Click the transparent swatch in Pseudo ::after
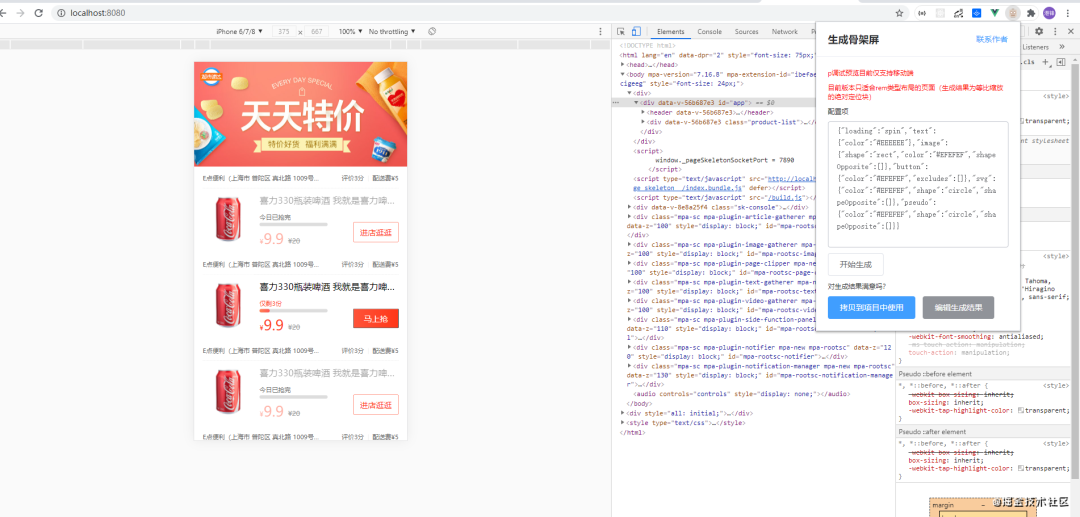1080x517 pixels. click(1021, 468)
